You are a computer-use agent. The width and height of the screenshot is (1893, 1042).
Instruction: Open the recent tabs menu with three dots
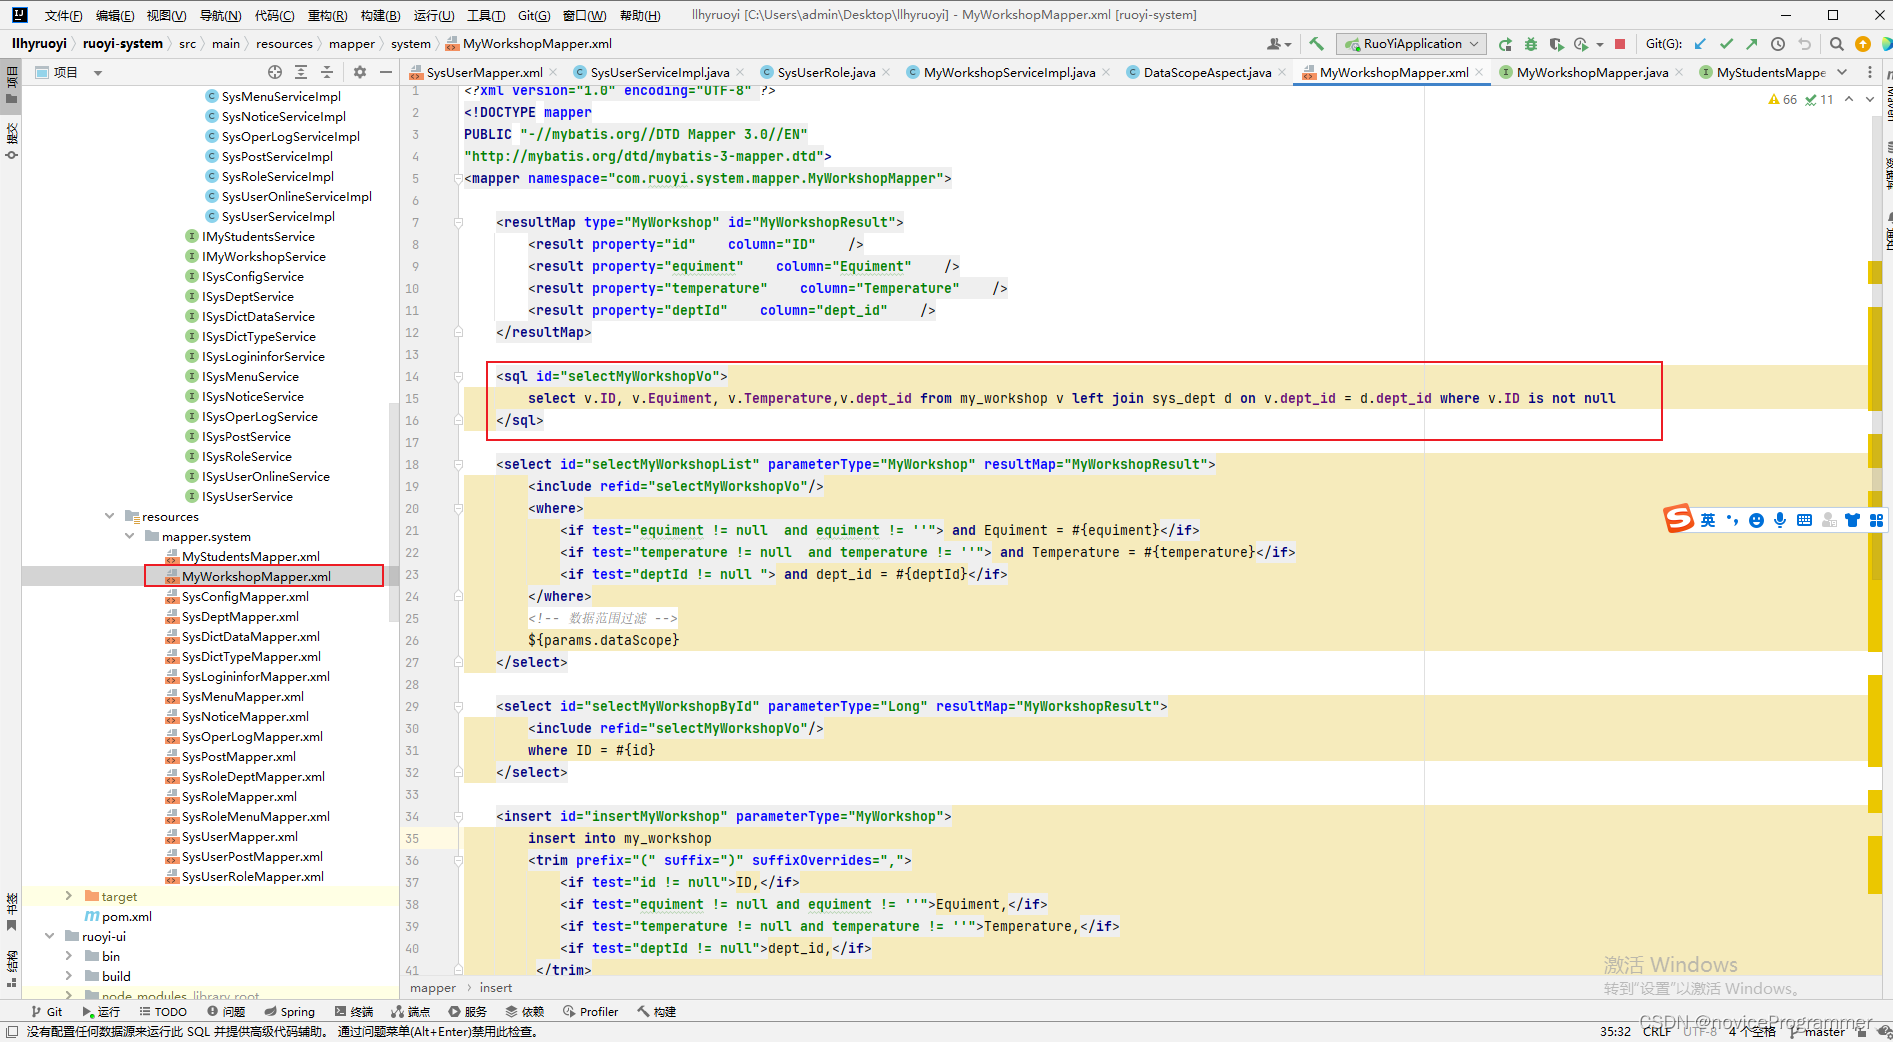point(1870,72)
